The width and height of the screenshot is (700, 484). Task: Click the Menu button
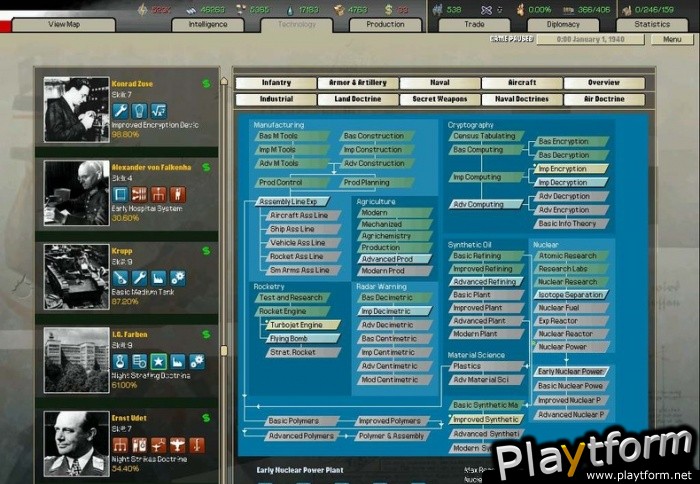click(x=672, y=40)
